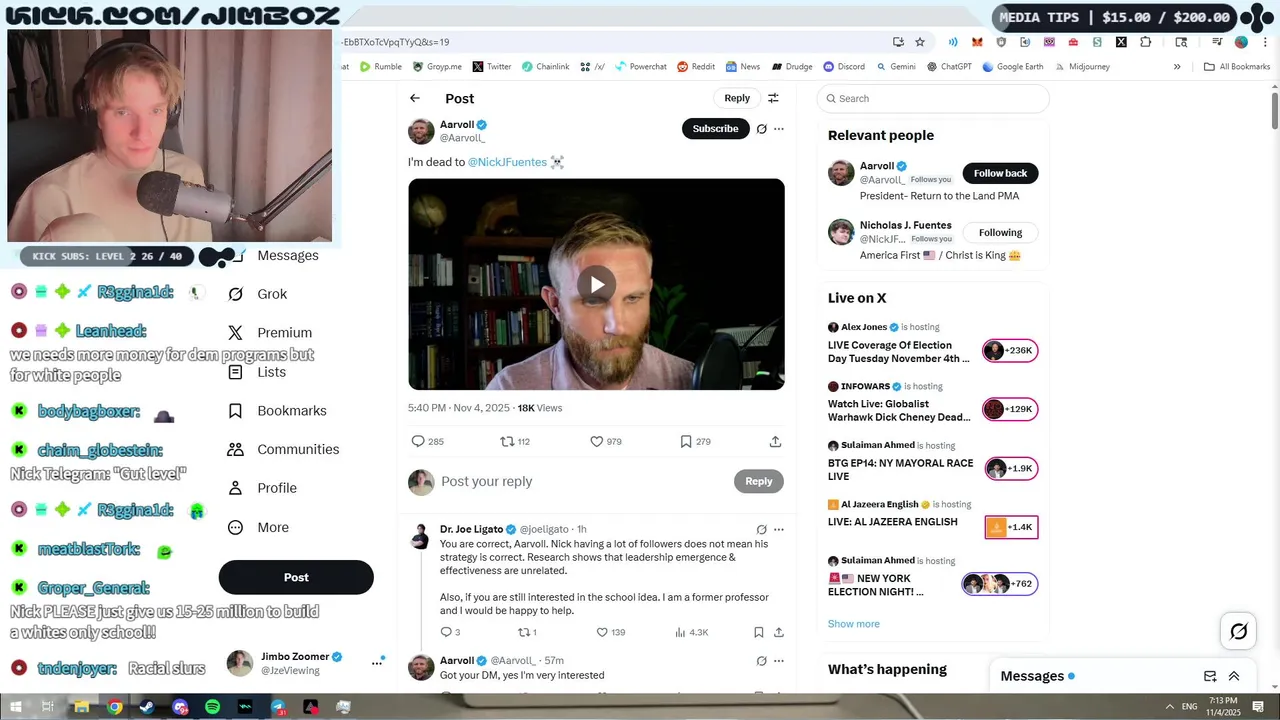
Task: Toggle the Subscribe button on Aarvoll's post
Action: click(715, 128)
